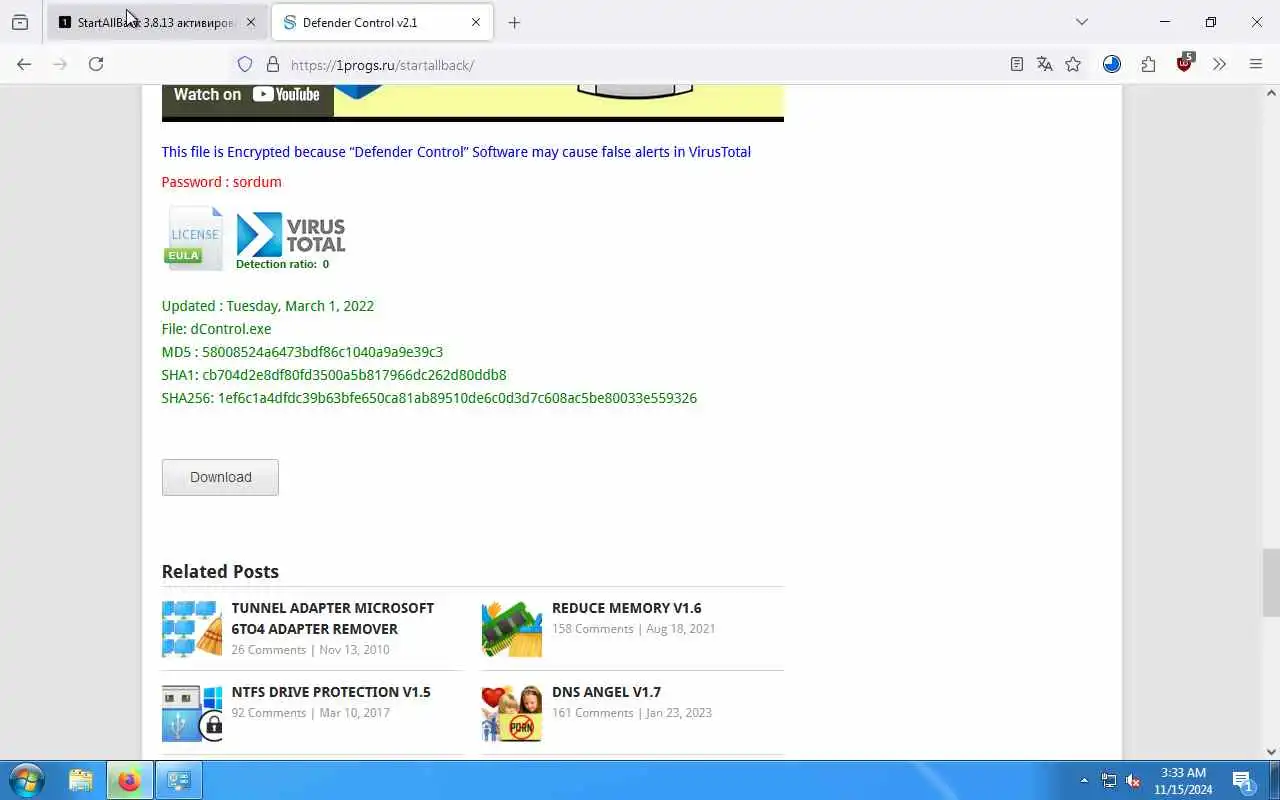
Task: Open Tunnel Adapter Microsoft 6to4 Adapter Remover post
Action: (x=332, y=618)
